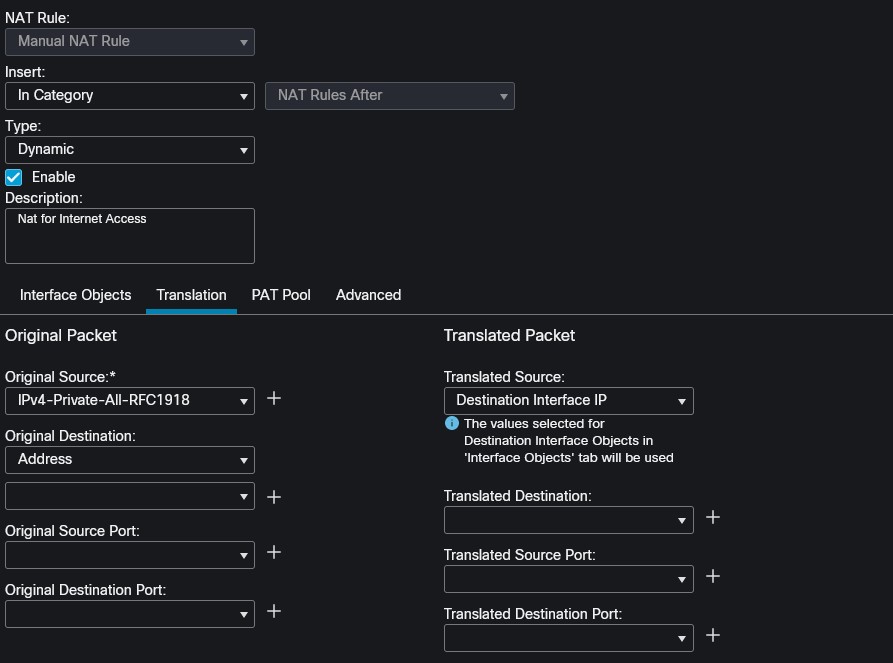Select the Translation tab

tap(191, 295)
